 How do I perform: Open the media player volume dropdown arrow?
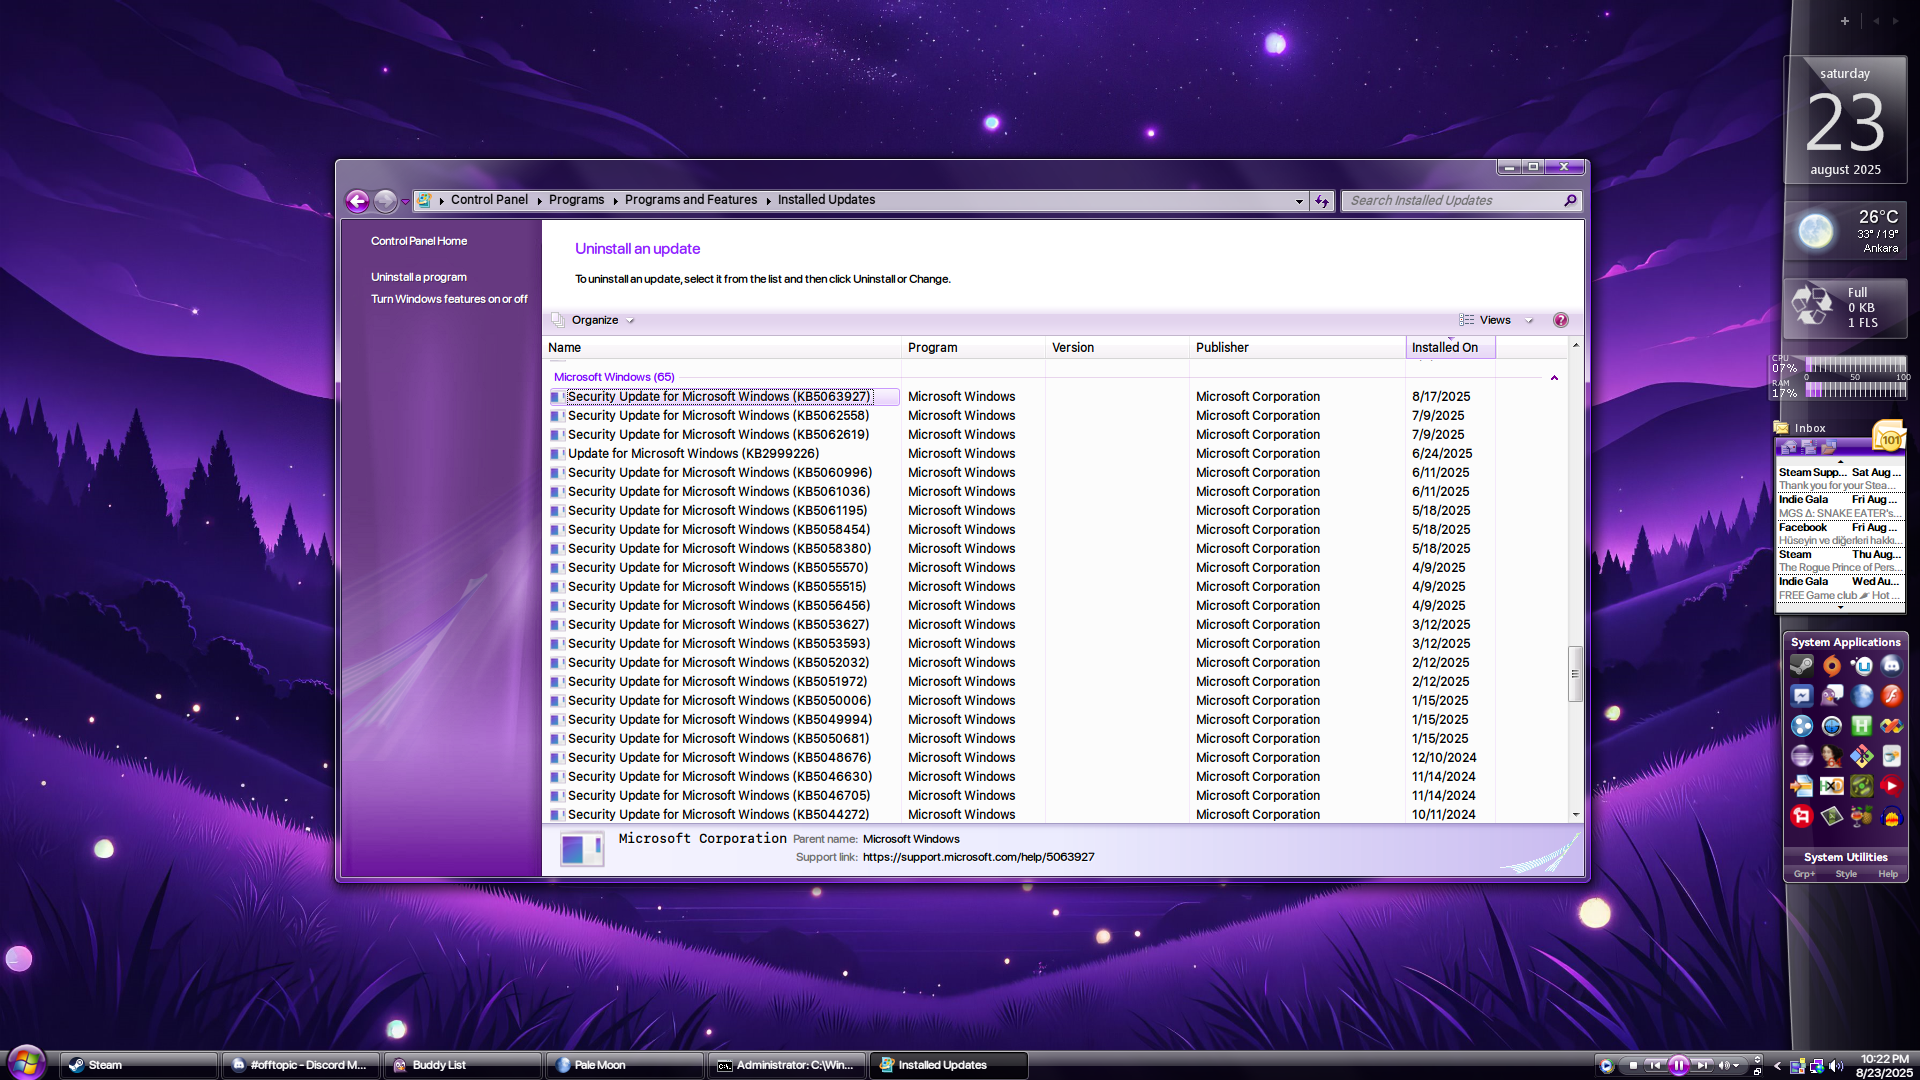[1738, 1066]
